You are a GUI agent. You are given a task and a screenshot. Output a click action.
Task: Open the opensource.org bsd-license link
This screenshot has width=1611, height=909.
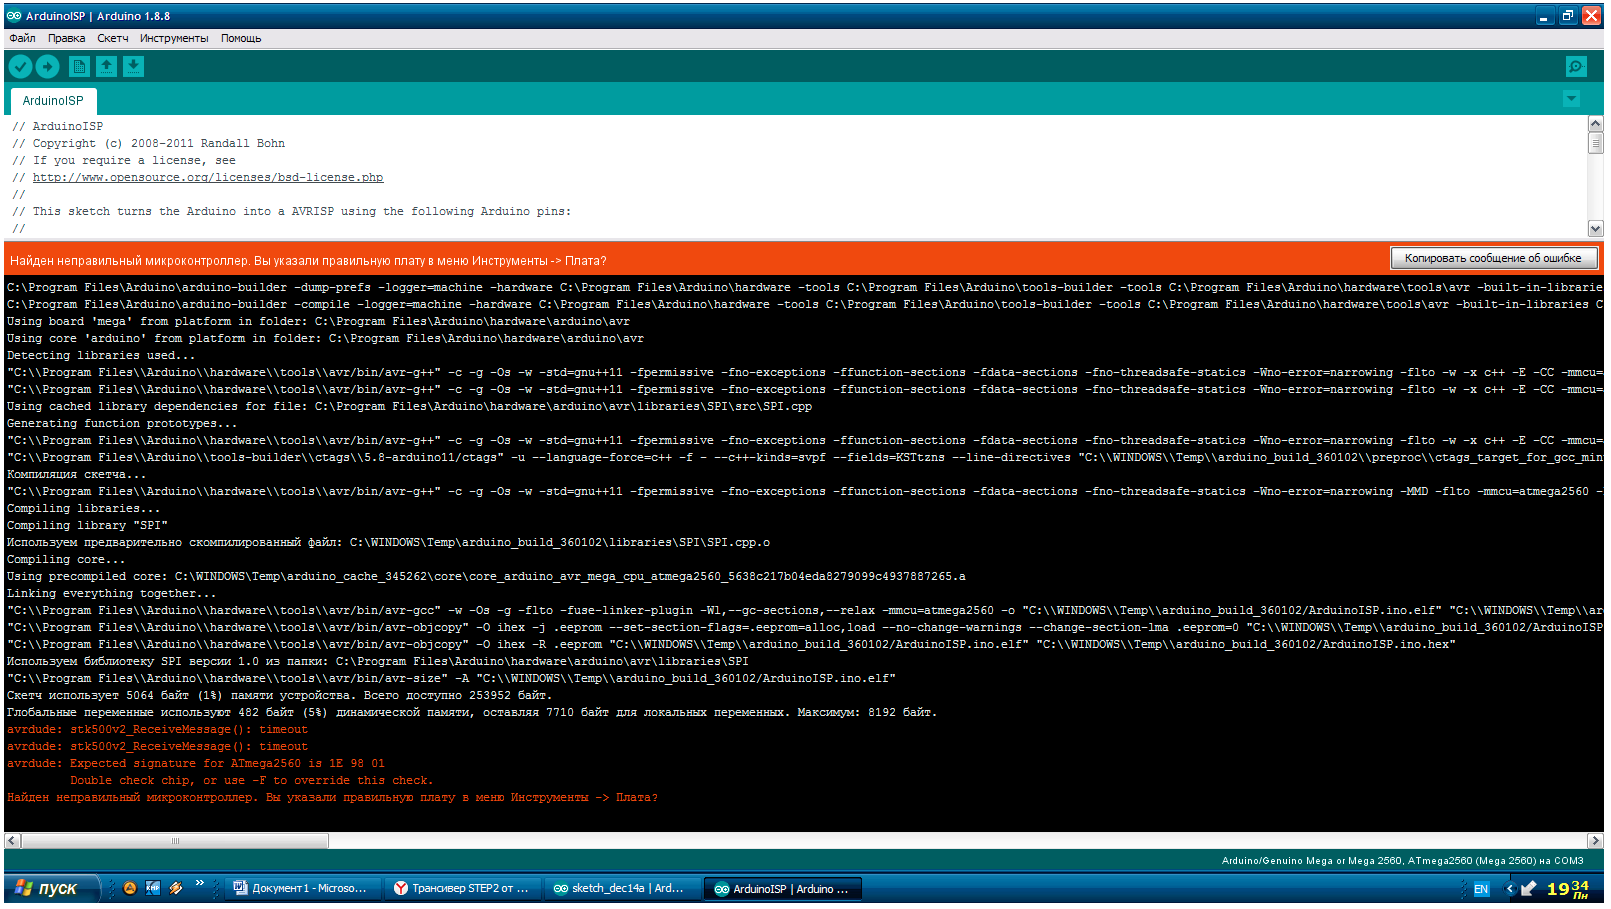point(208,177)
